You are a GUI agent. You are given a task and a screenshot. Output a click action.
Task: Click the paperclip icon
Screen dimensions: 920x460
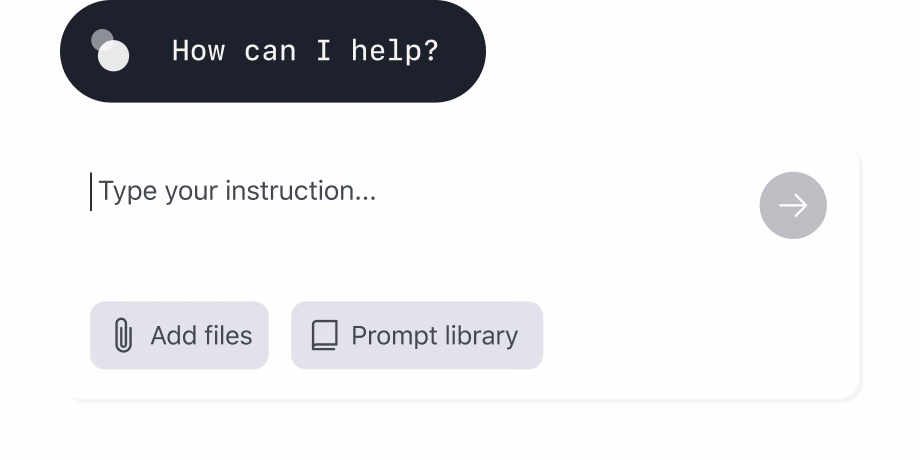pos(123,336)
